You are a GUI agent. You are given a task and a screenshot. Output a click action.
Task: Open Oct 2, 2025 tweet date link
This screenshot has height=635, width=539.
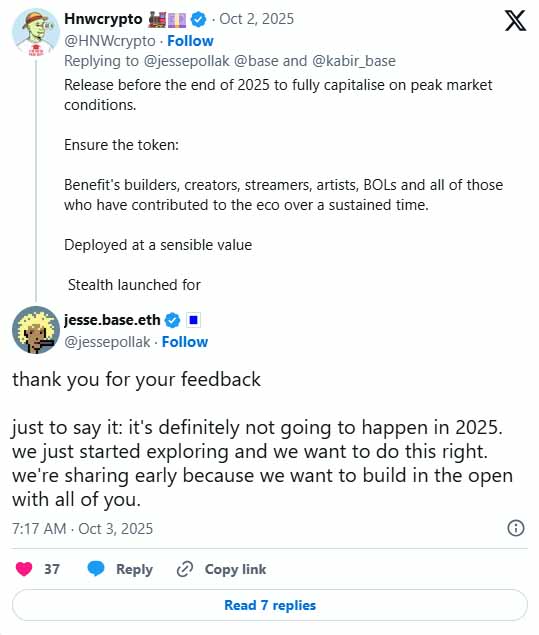[x=257, y=19]
